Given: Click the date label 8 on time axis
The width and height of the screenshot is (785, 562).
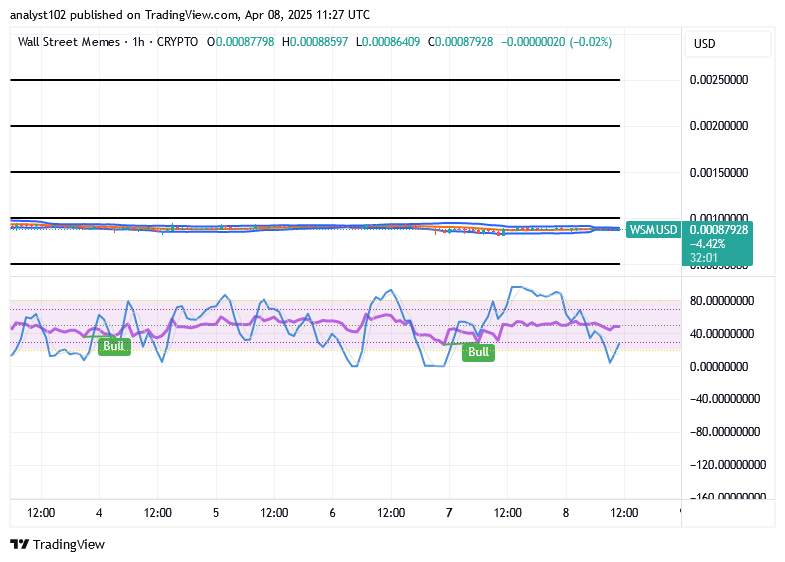Looking at the screenshot, I should pos(566,513).
